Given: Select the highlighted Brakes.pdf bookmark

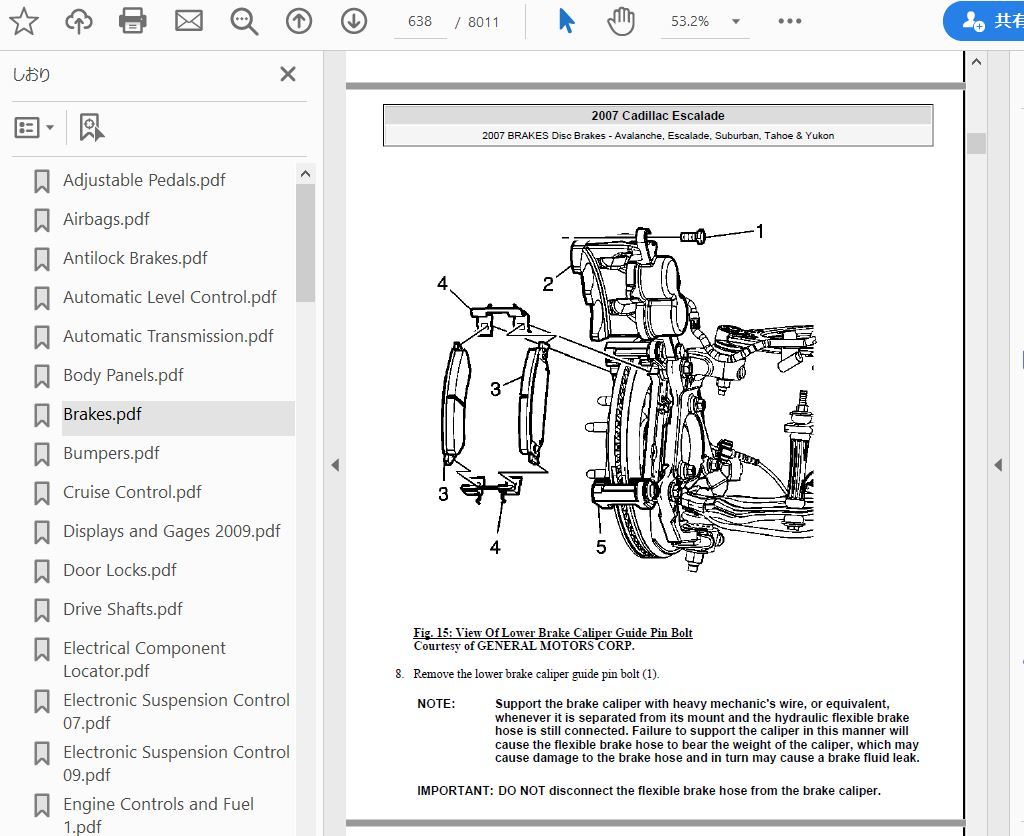Looking at the screenshot, I should coord(102,414).
